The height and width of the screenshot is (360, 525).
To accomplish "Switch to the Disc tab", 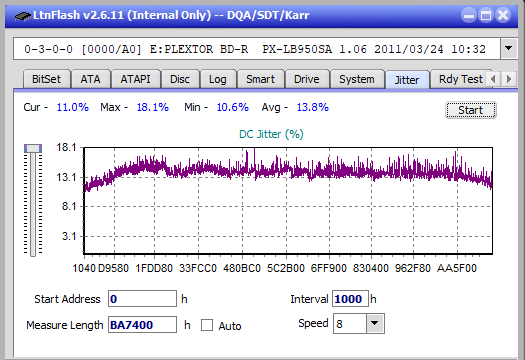I will pyautogui.click(x=180, y=79).
